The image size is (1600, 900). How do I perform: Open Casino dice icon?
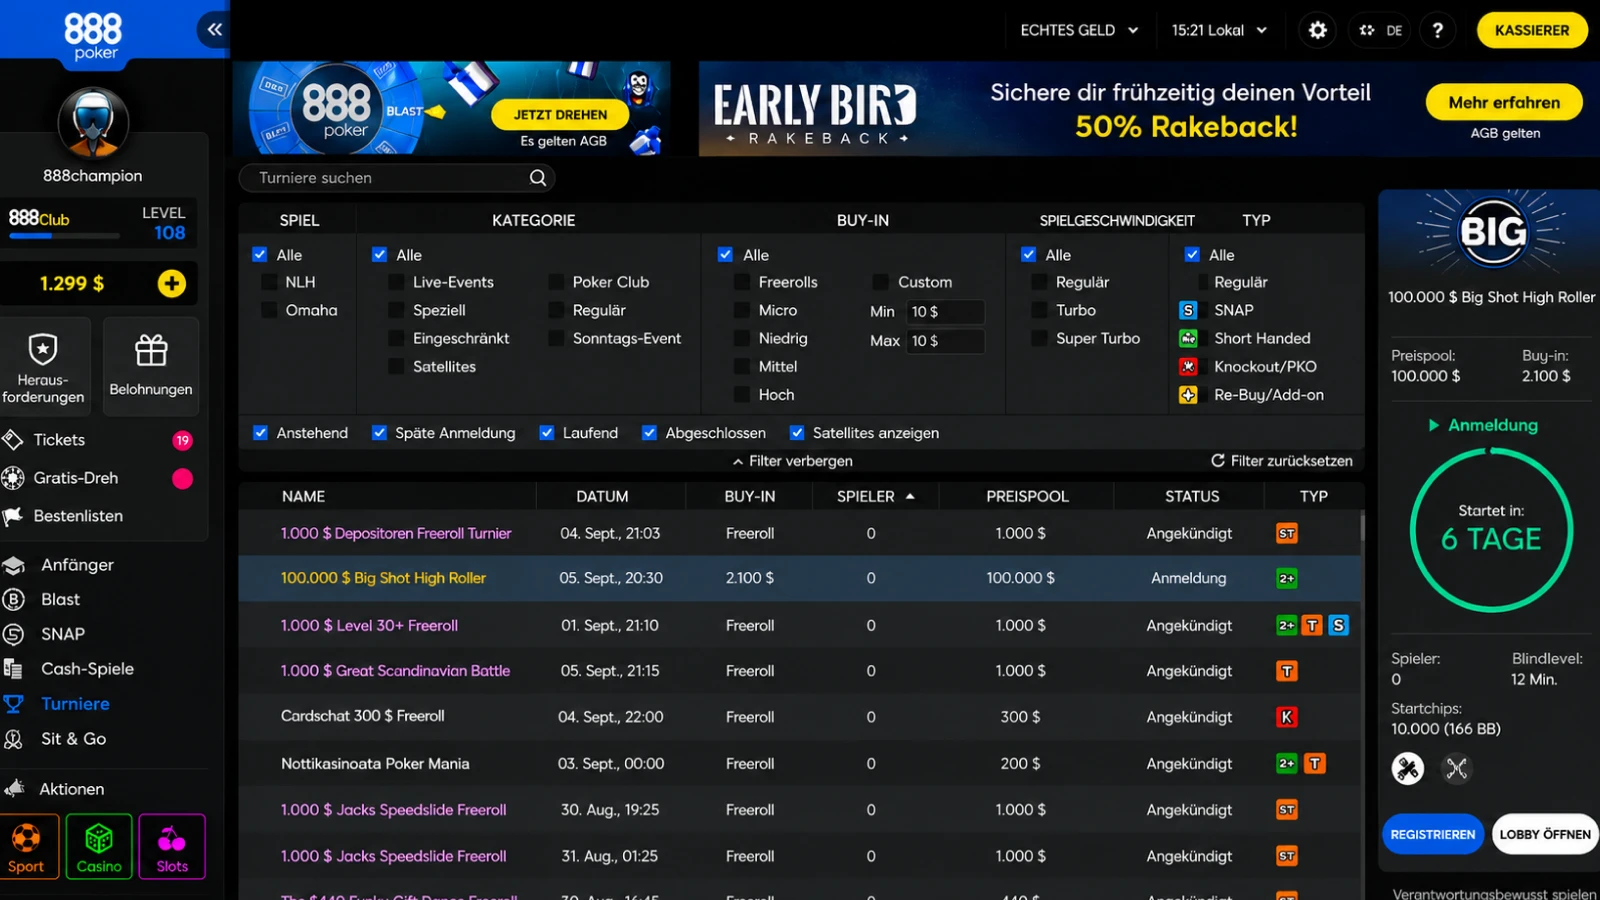99,847
